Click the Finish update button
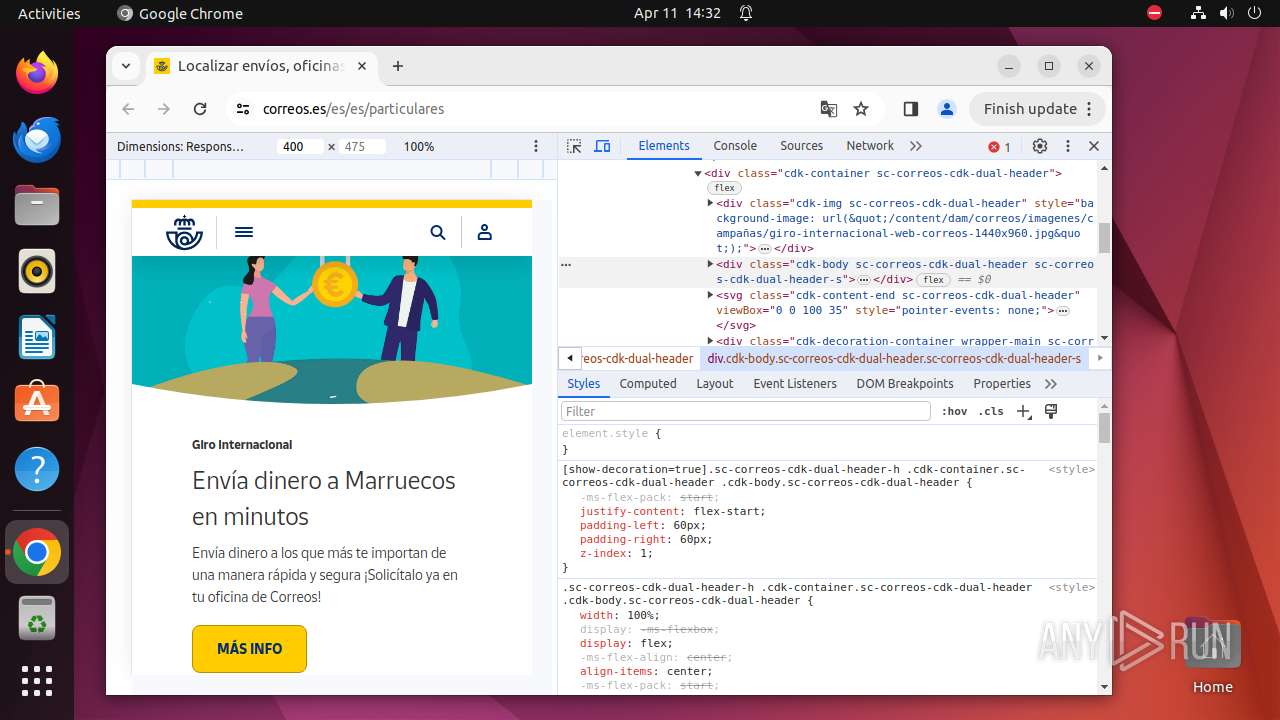Viewport: 1280px width, 720px height. tap(1037, 109)
